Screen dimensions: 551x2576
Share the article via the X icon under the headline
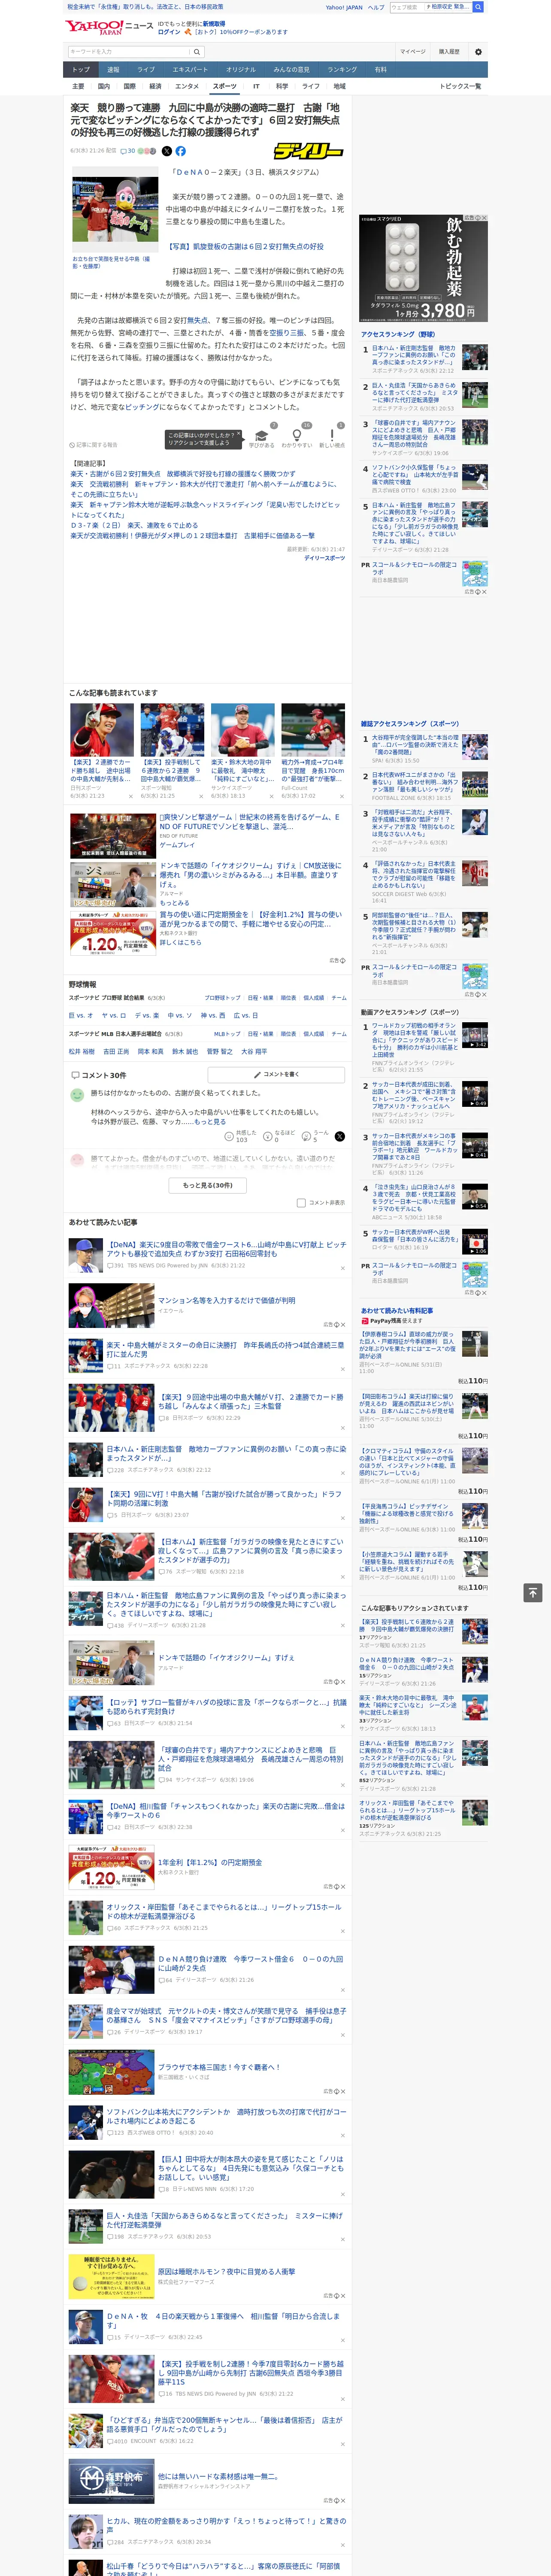(x=166, y=151)
